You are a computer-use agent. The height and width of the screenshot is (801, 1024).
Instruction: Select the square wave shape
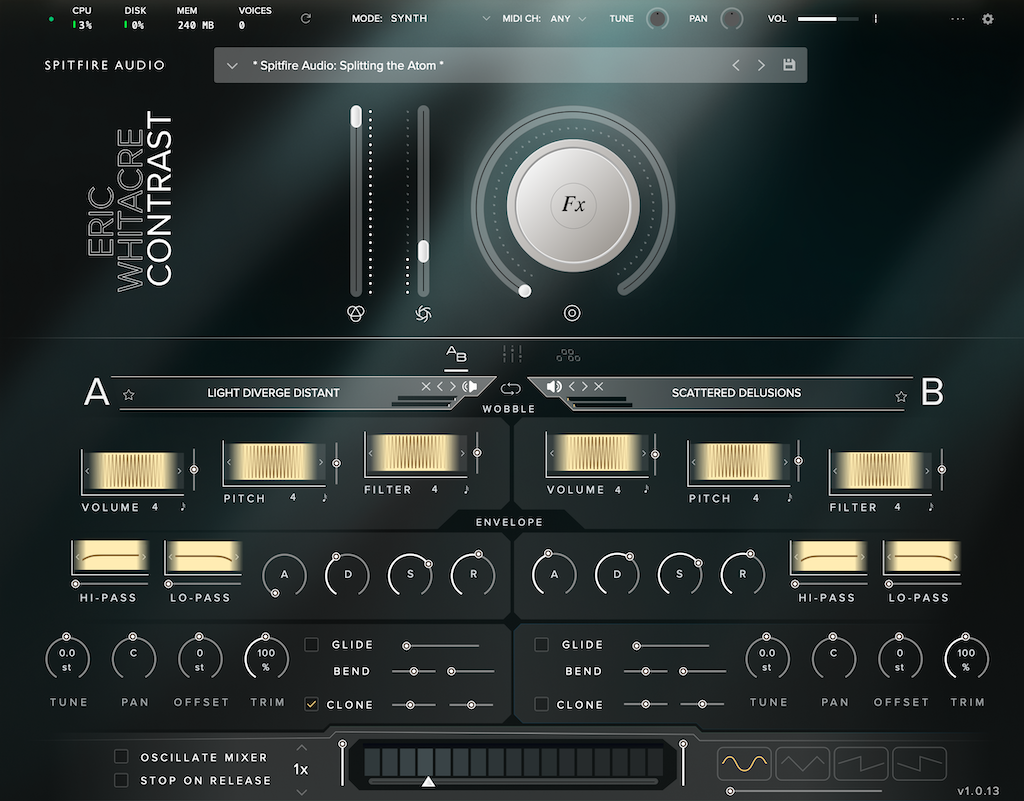[920, 763]
